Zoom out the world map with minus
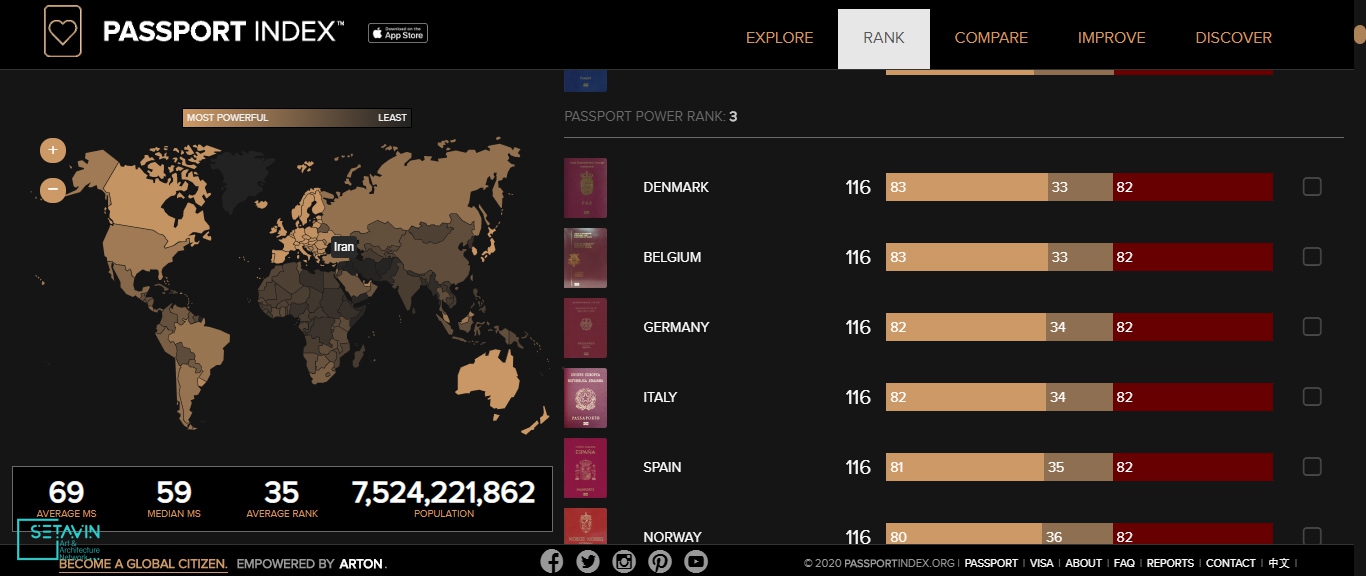The width and height of the screenshot is (1366, 576). click(x=53, y=188)
